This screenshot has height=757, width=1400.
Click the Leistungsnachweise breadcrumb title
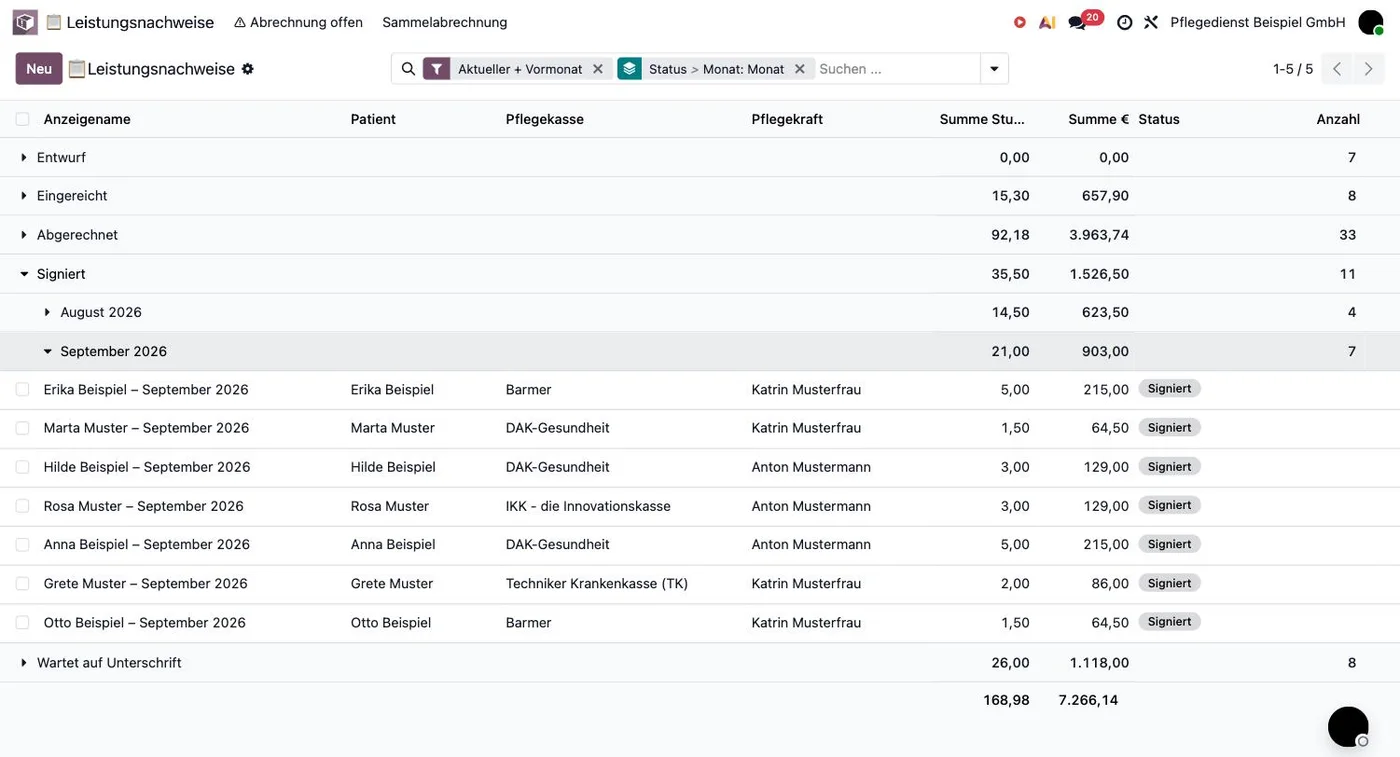(161, 69)
